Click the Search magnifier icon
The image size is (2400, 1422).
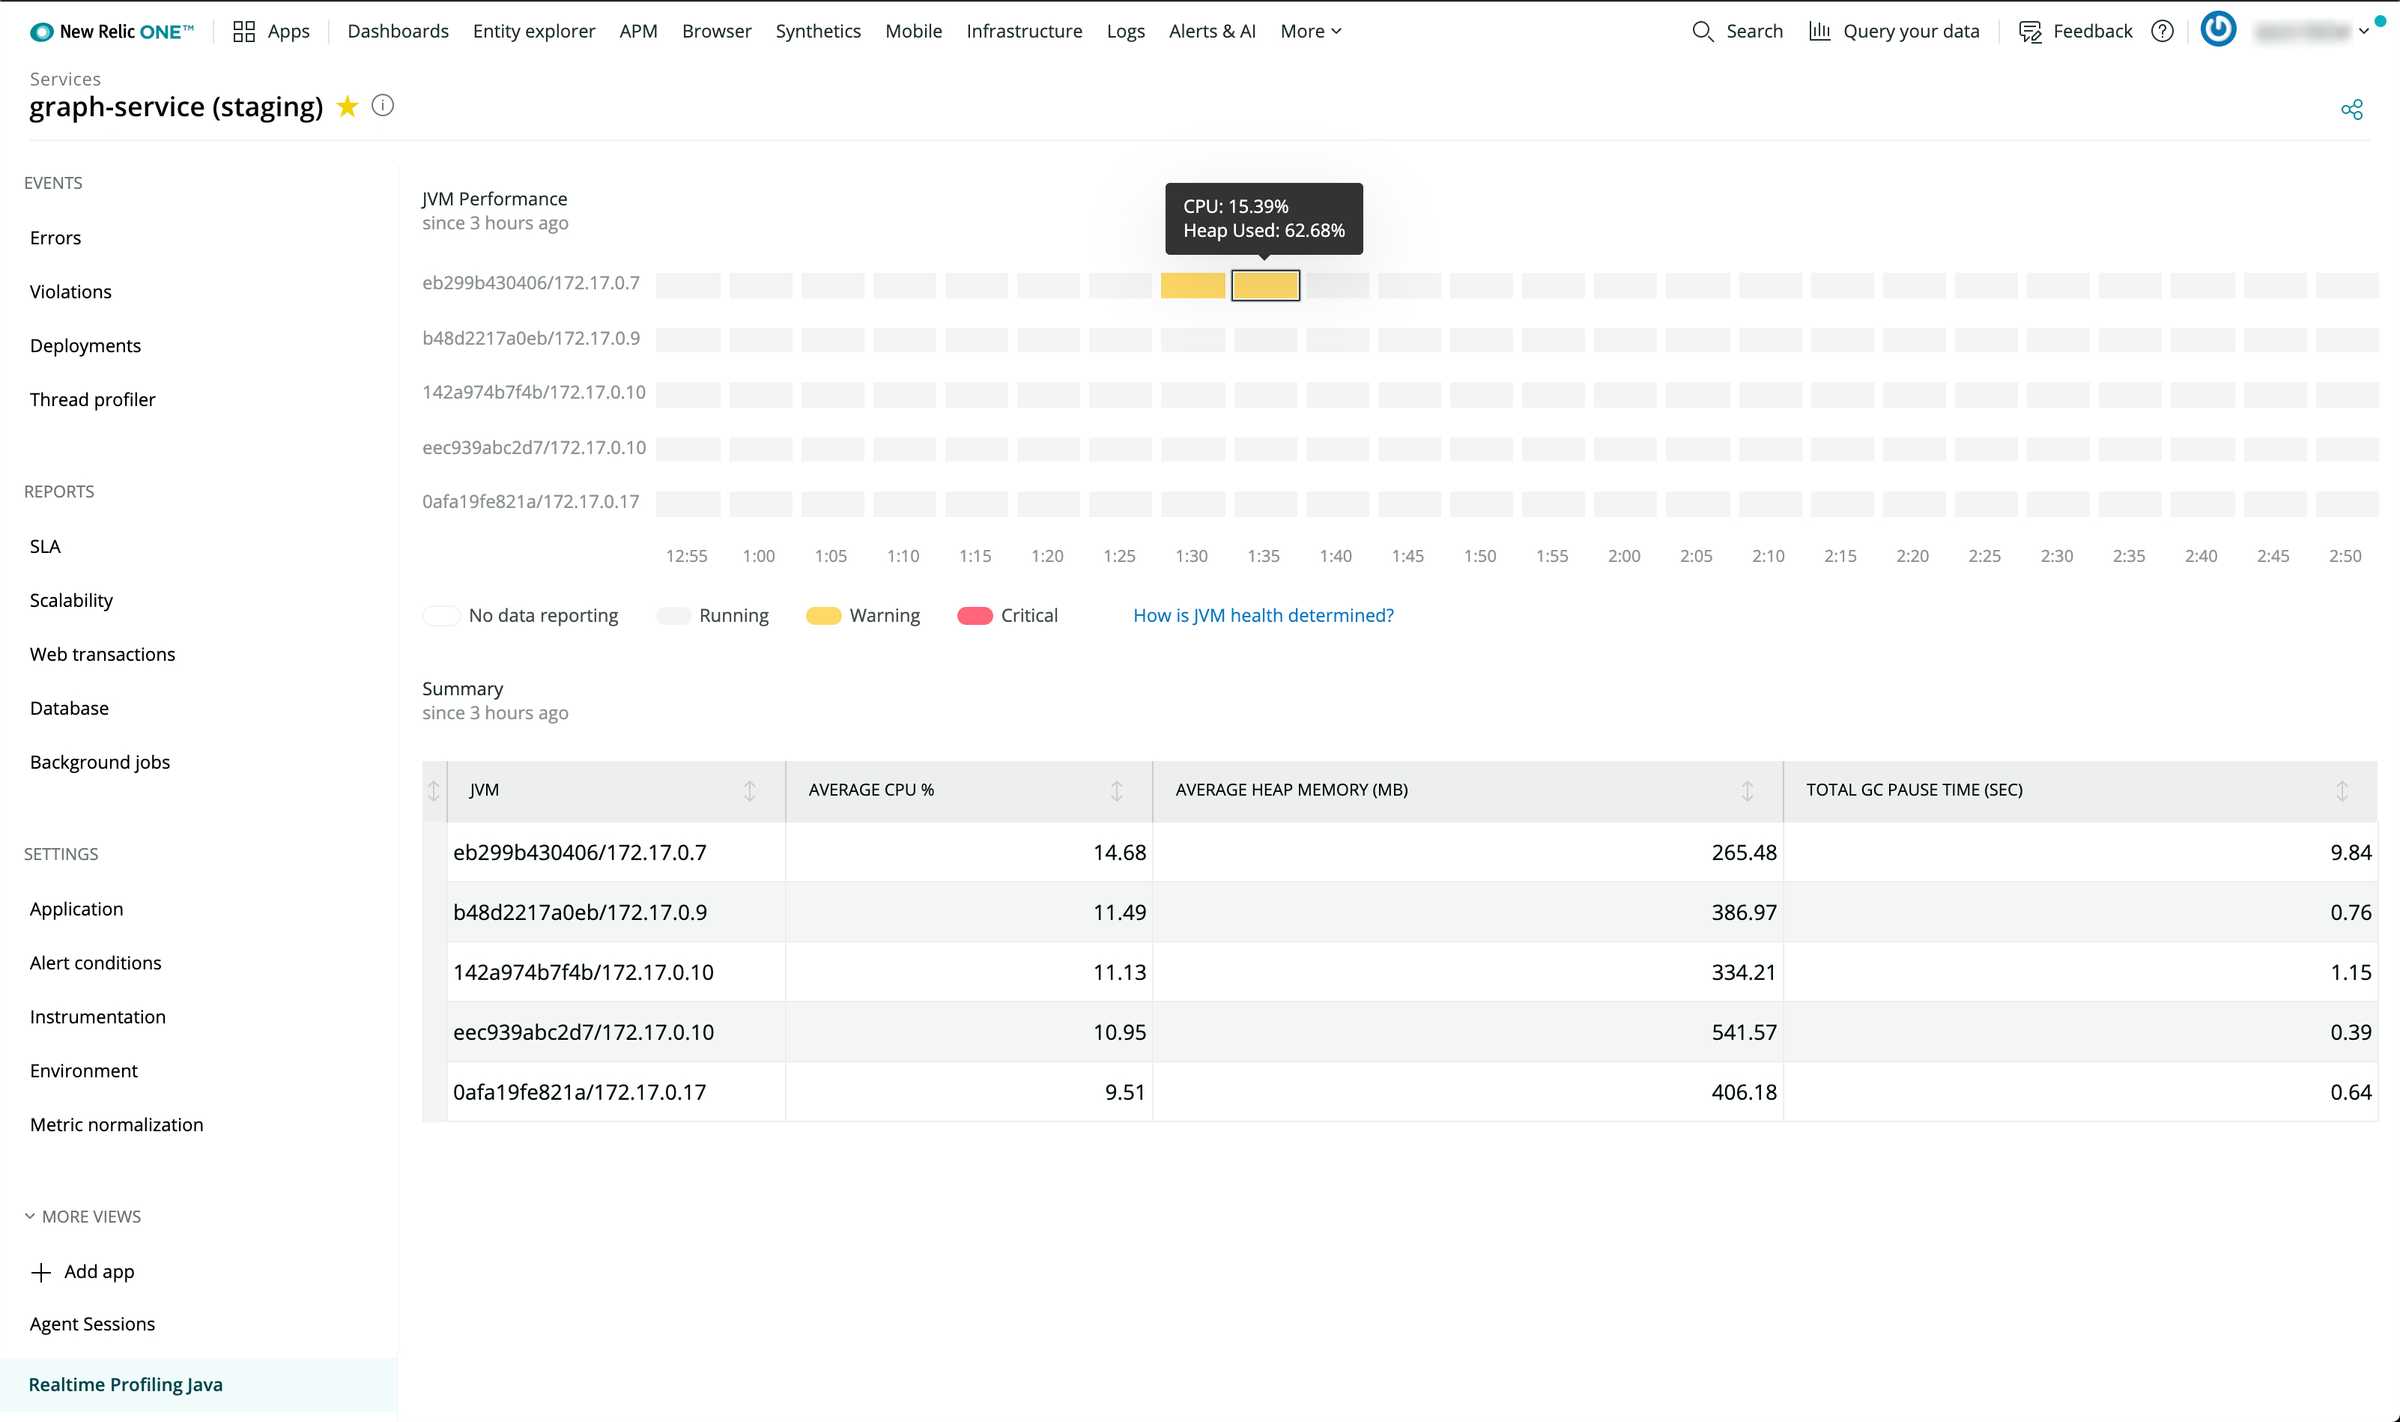[1702, 31]
